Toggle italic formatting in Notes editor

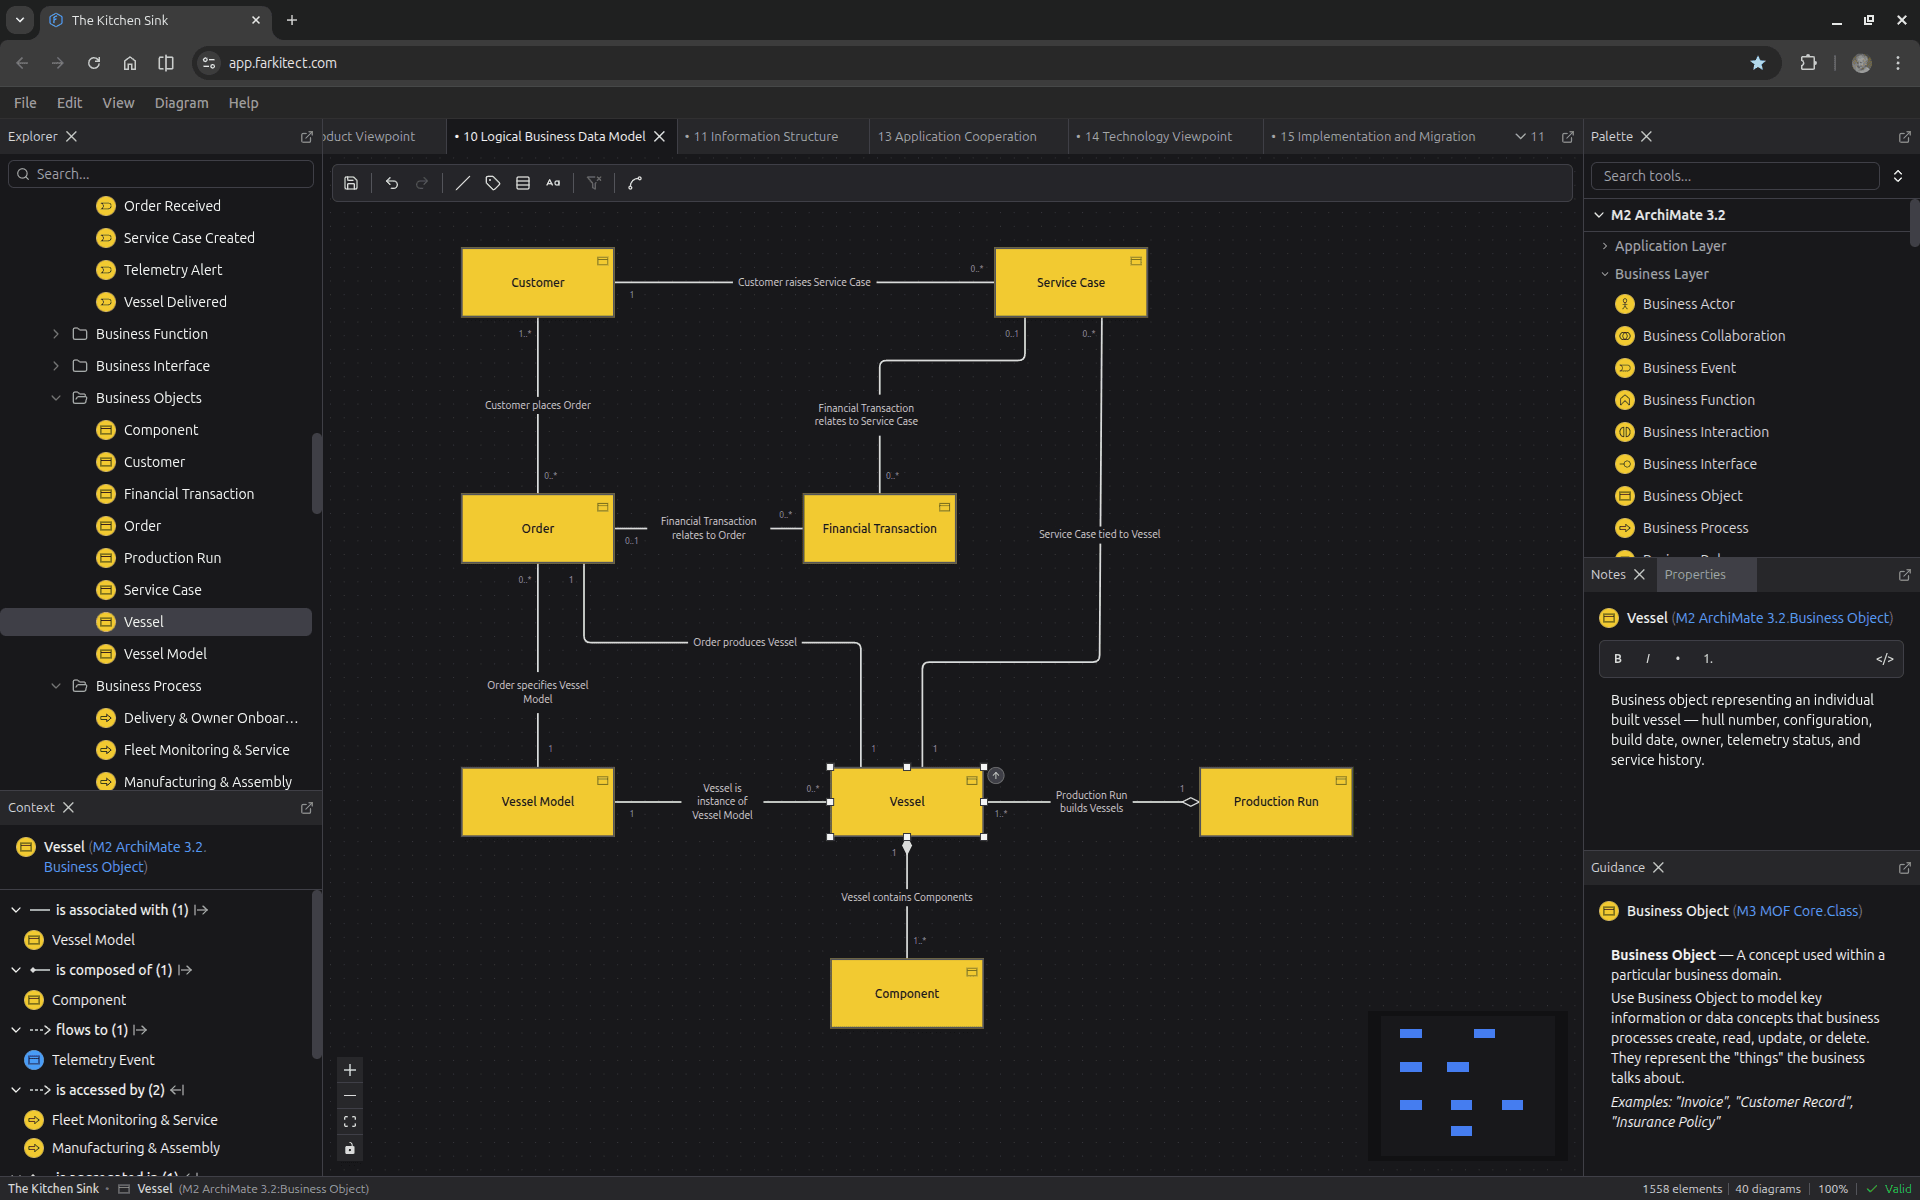tap(1648, 659)
